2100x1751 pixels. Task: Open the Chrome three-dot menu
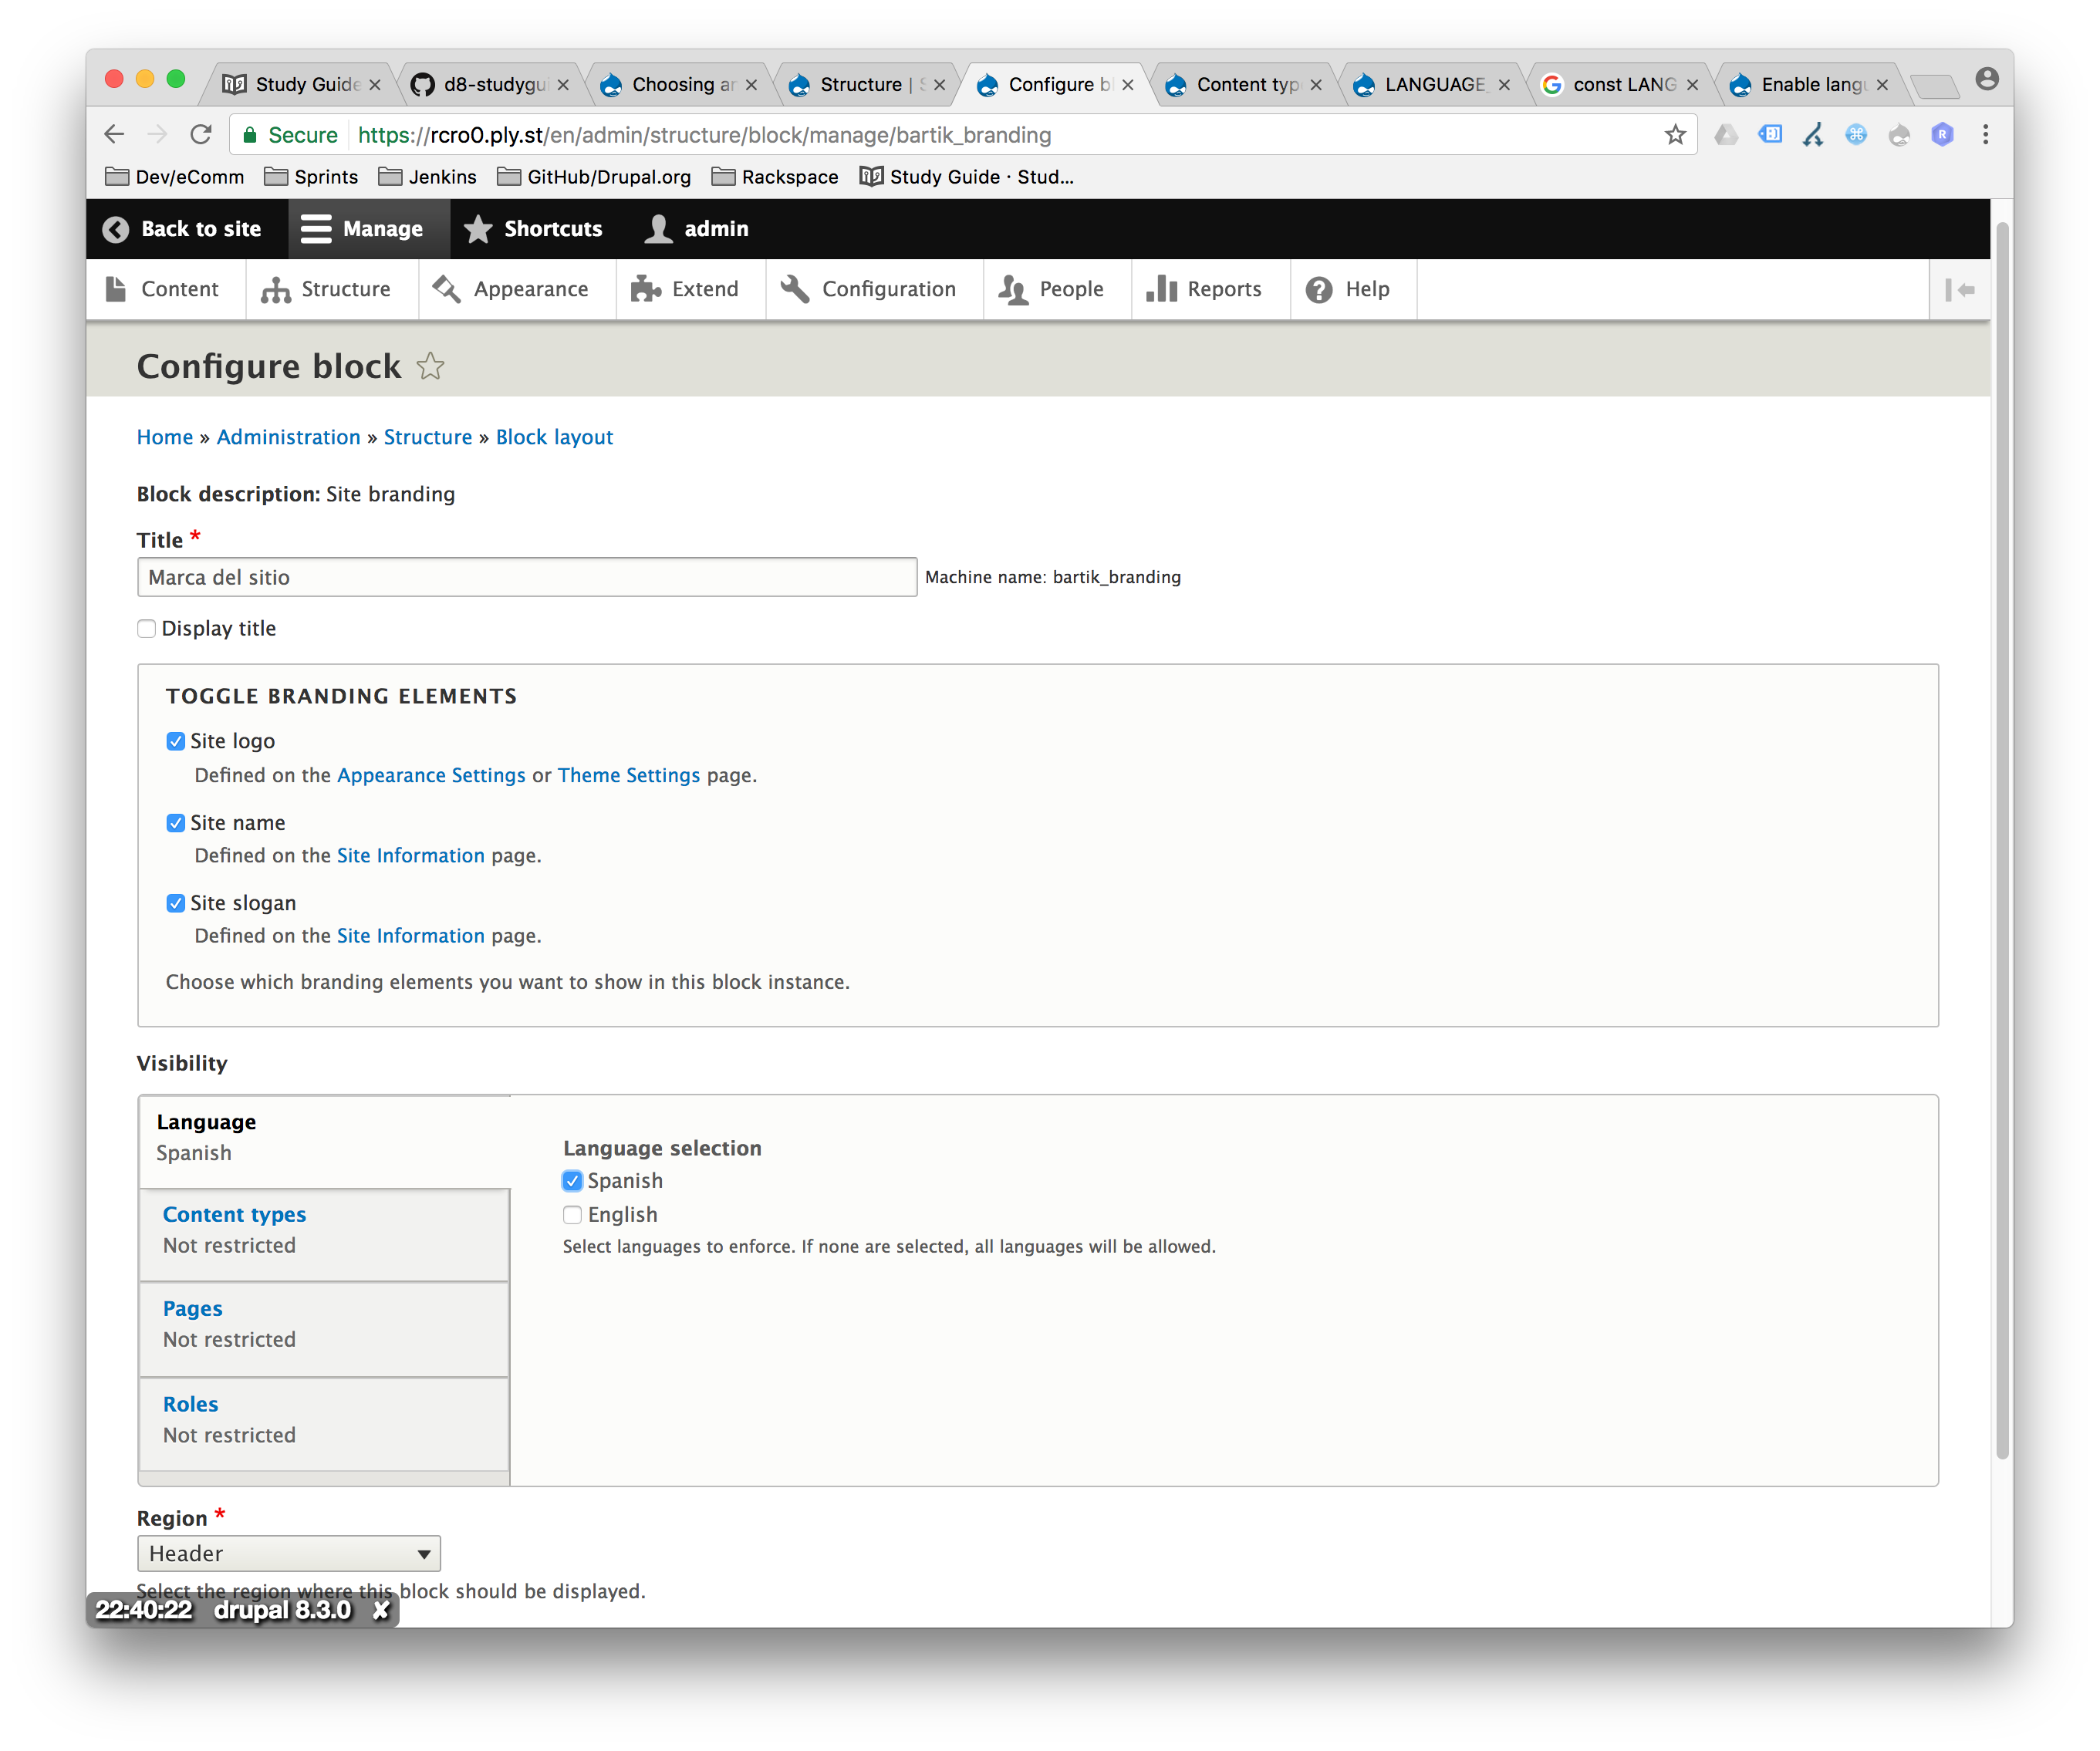tap(1985, 134)
